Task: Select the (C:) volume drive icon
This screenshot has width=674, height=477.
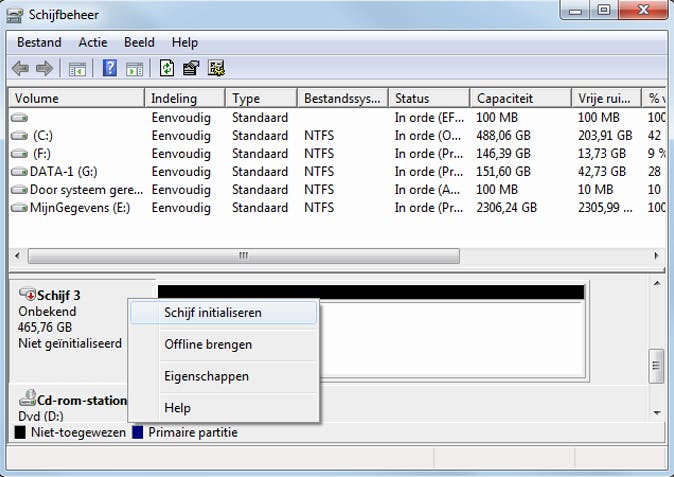Action: pos(19,136)
